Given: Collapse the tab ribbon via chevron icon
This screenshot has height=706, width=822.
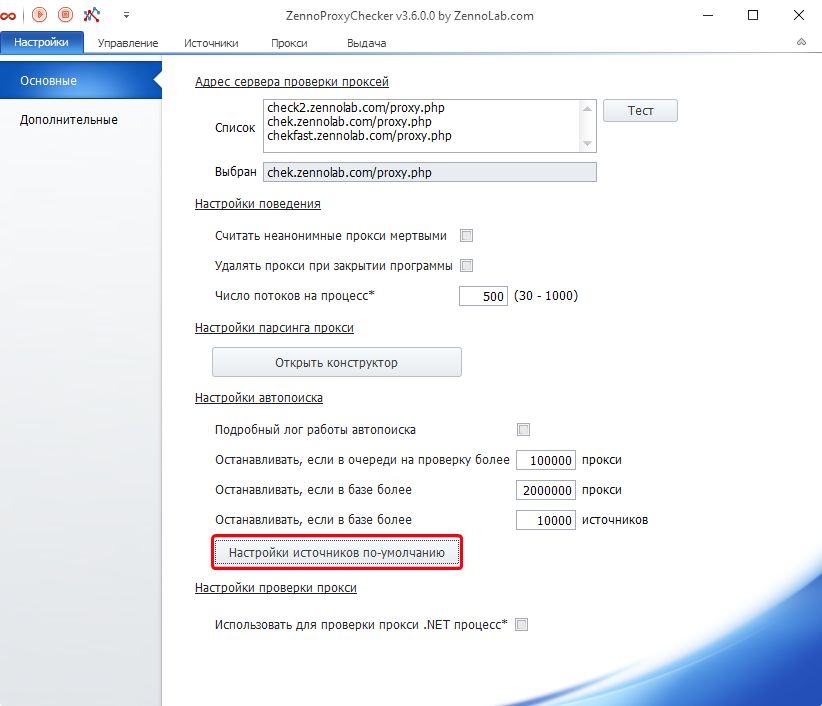Looking at the screenshot, I should coord(800,42).
